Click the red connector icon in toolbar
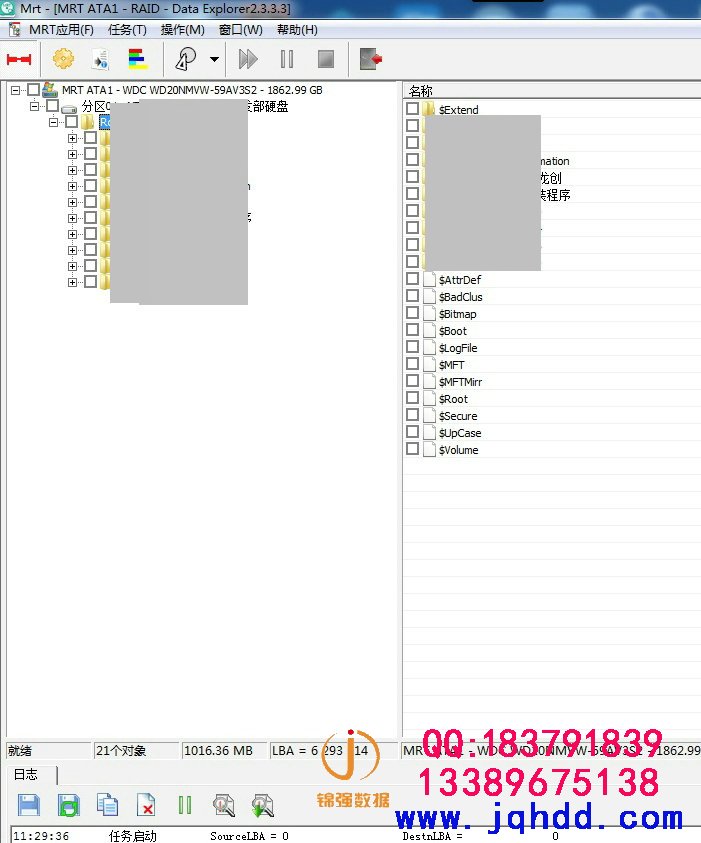The width and height of the screenshot is (701, 843). [19, 59]
